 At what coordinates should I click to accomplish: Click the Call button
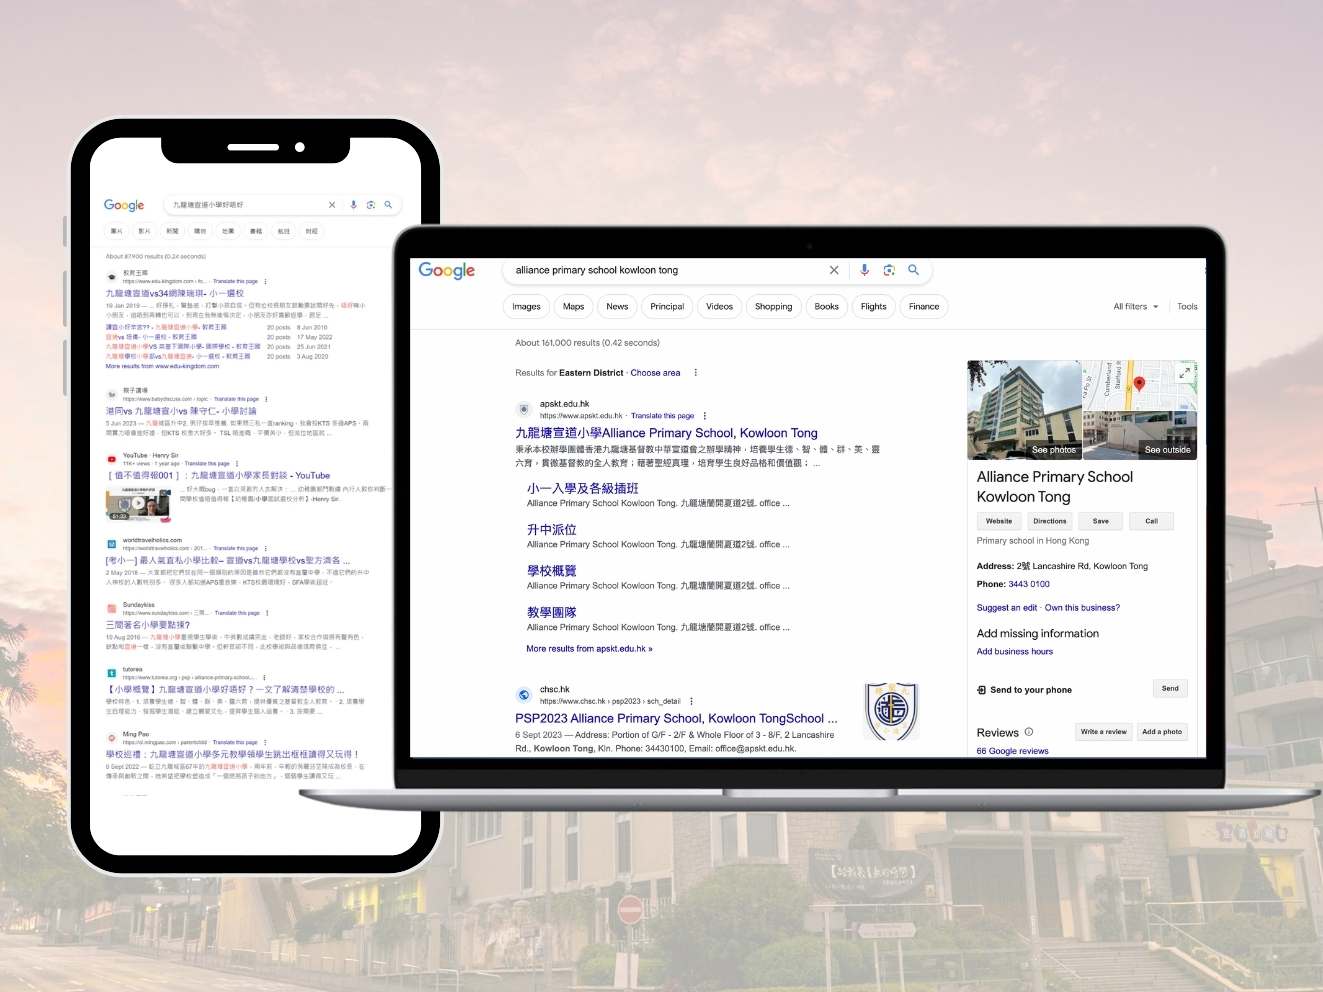pos(1151,521)
